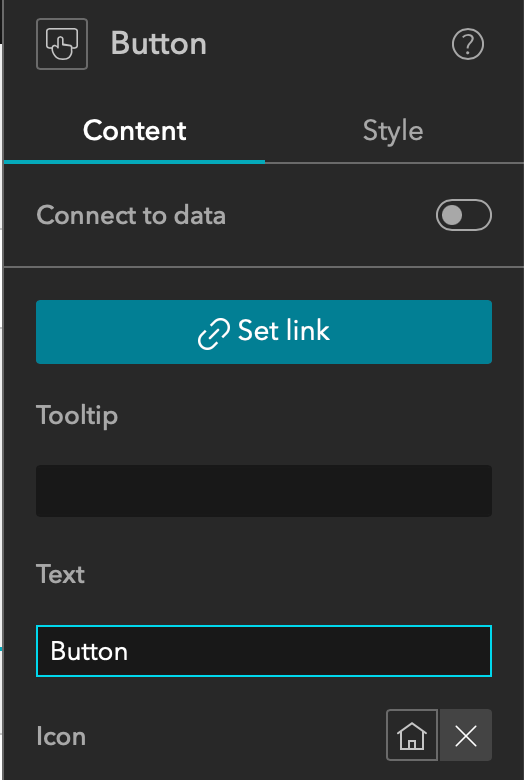Viewport: 524px width, 780px height.
Task: Click the Button widget icon in header
Action: point(62,44)
